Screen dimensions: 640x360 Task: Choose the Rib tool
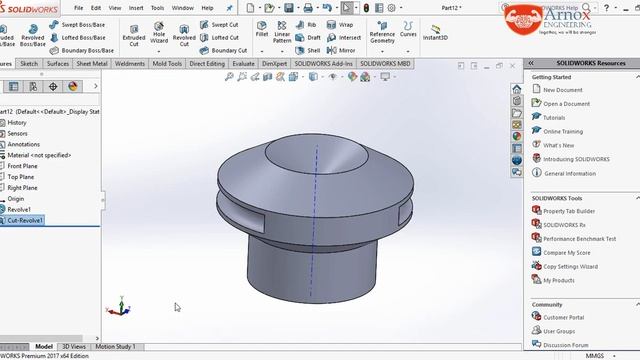click(306, 24)
